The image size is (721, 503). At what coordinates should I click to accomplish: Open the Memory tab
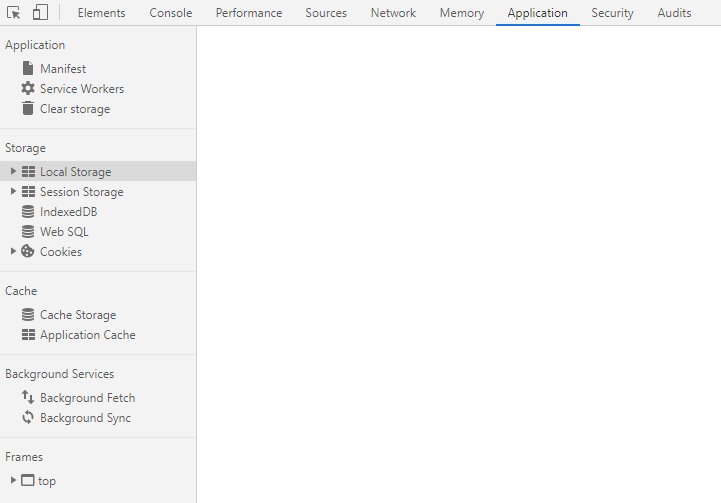[462, 13]
